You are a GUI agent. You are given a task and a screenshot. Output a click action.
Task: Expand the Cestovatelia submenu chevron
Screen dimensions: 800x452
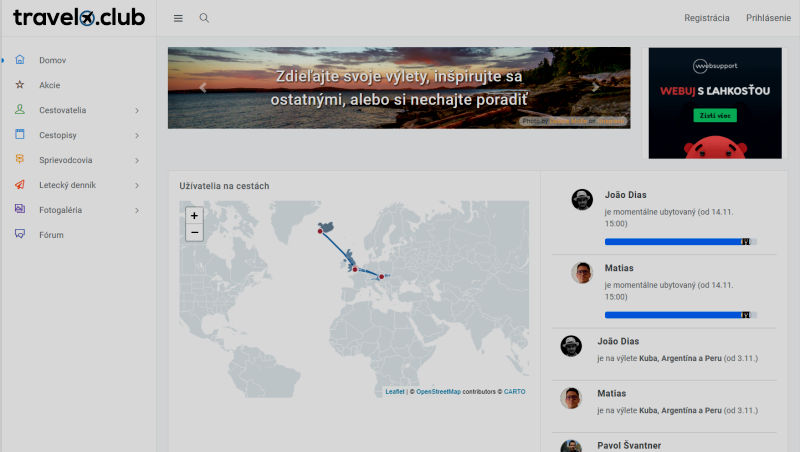(137, 111)
